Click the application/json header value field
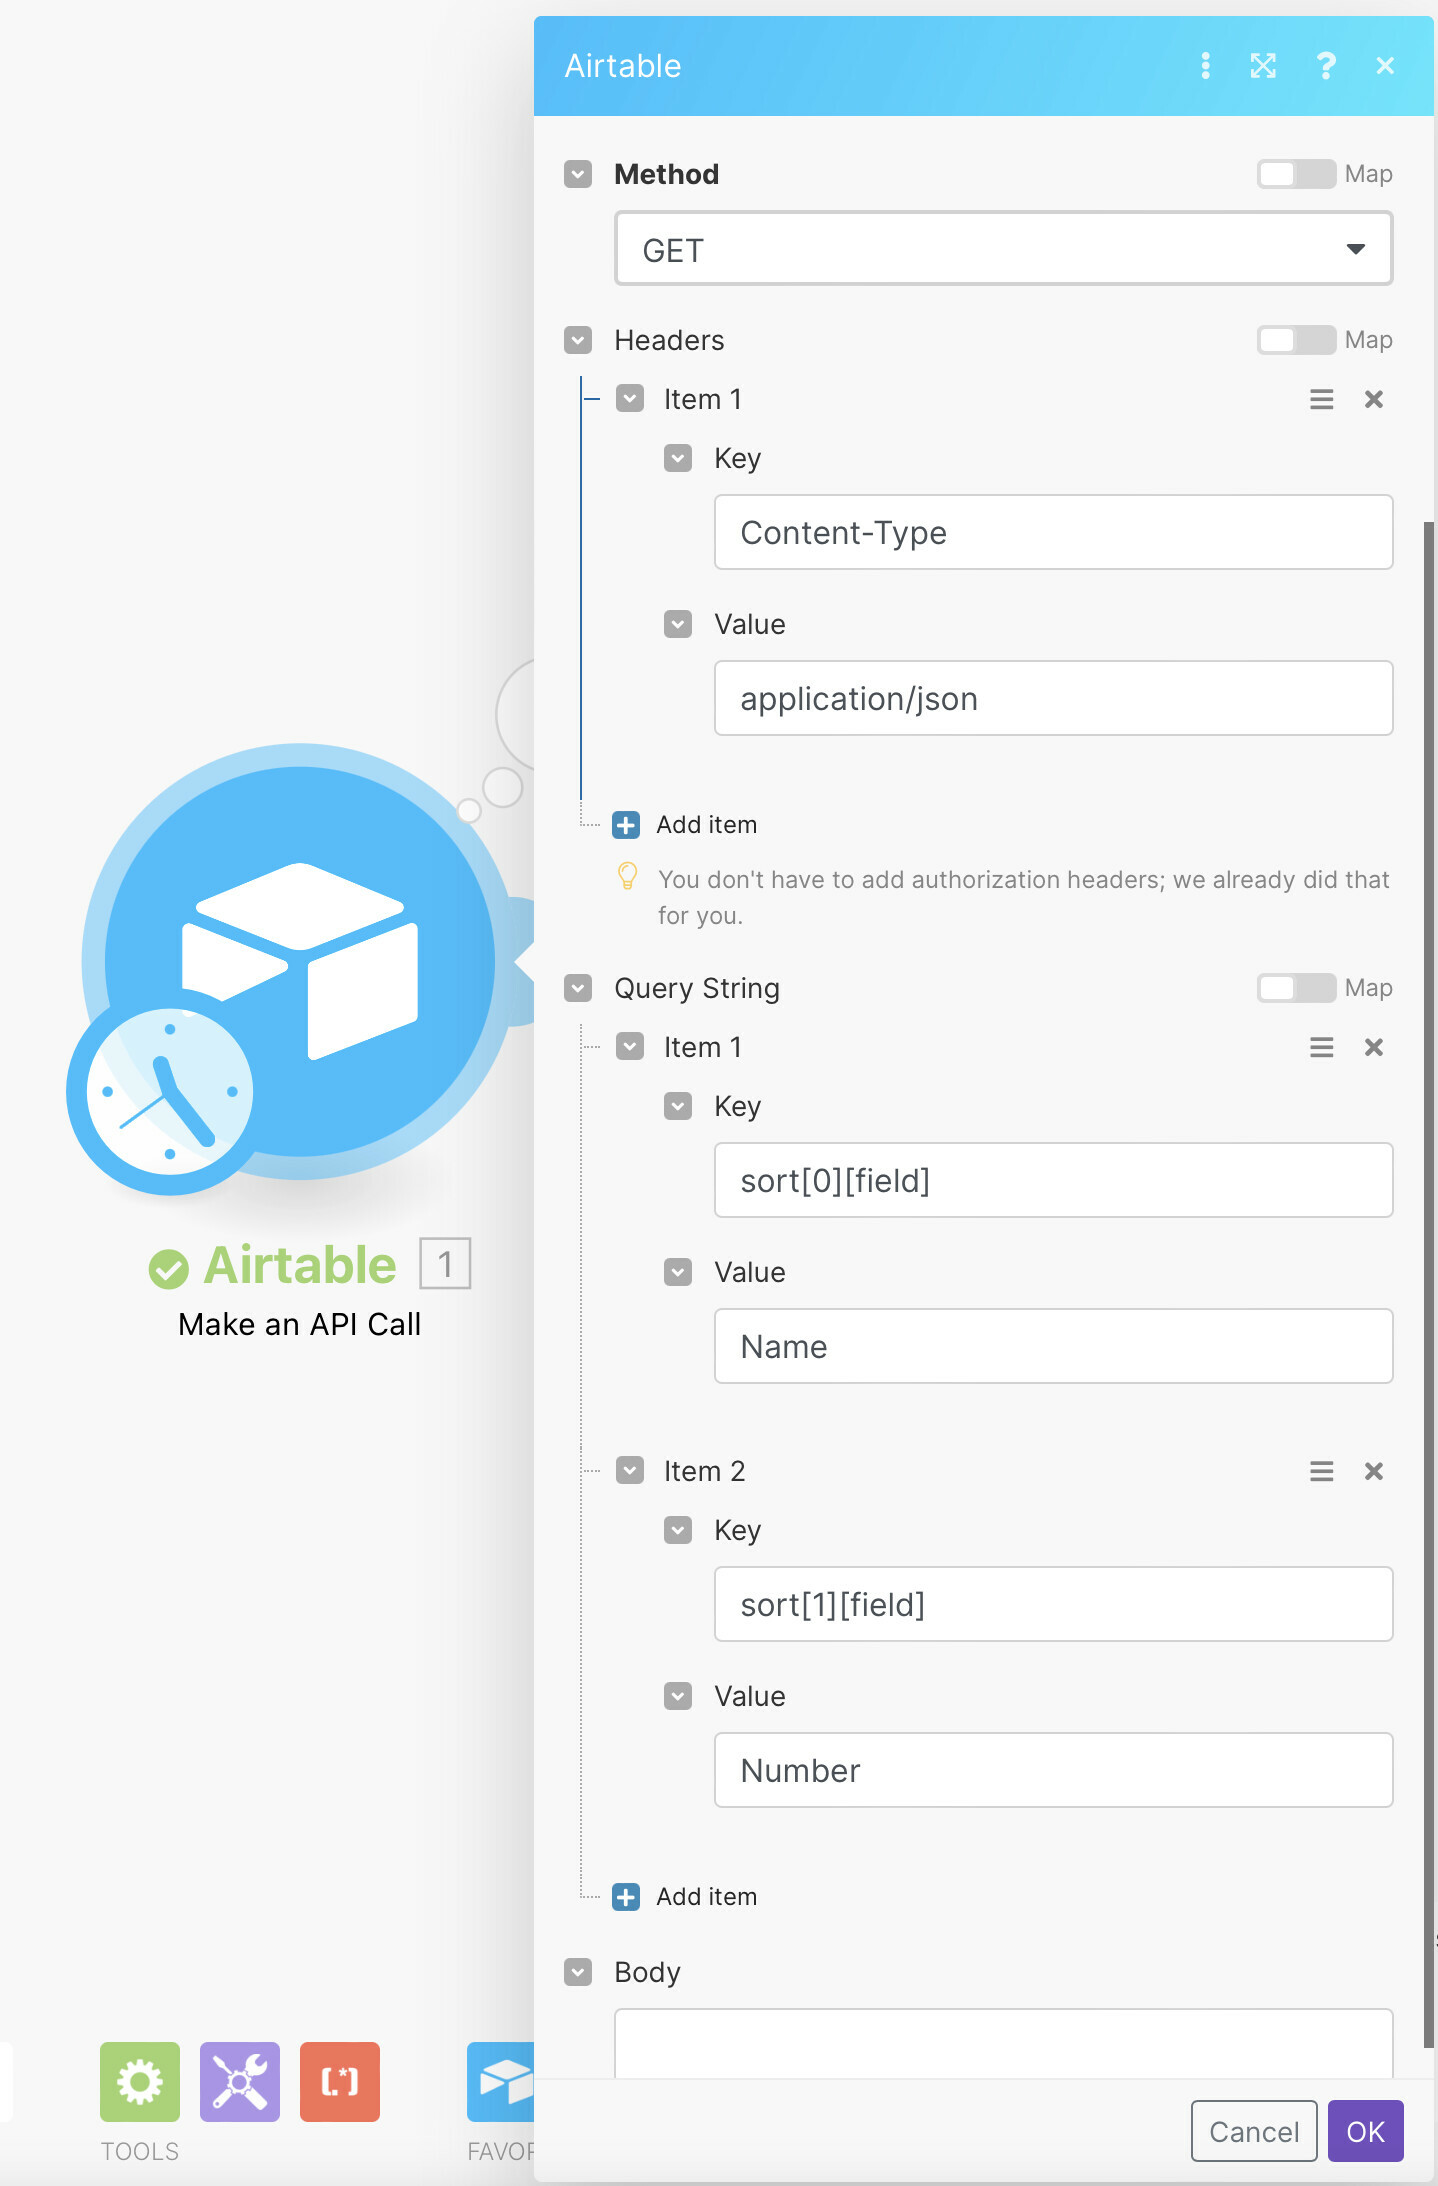1438x2186 pixels. [x=1053, y=698]
